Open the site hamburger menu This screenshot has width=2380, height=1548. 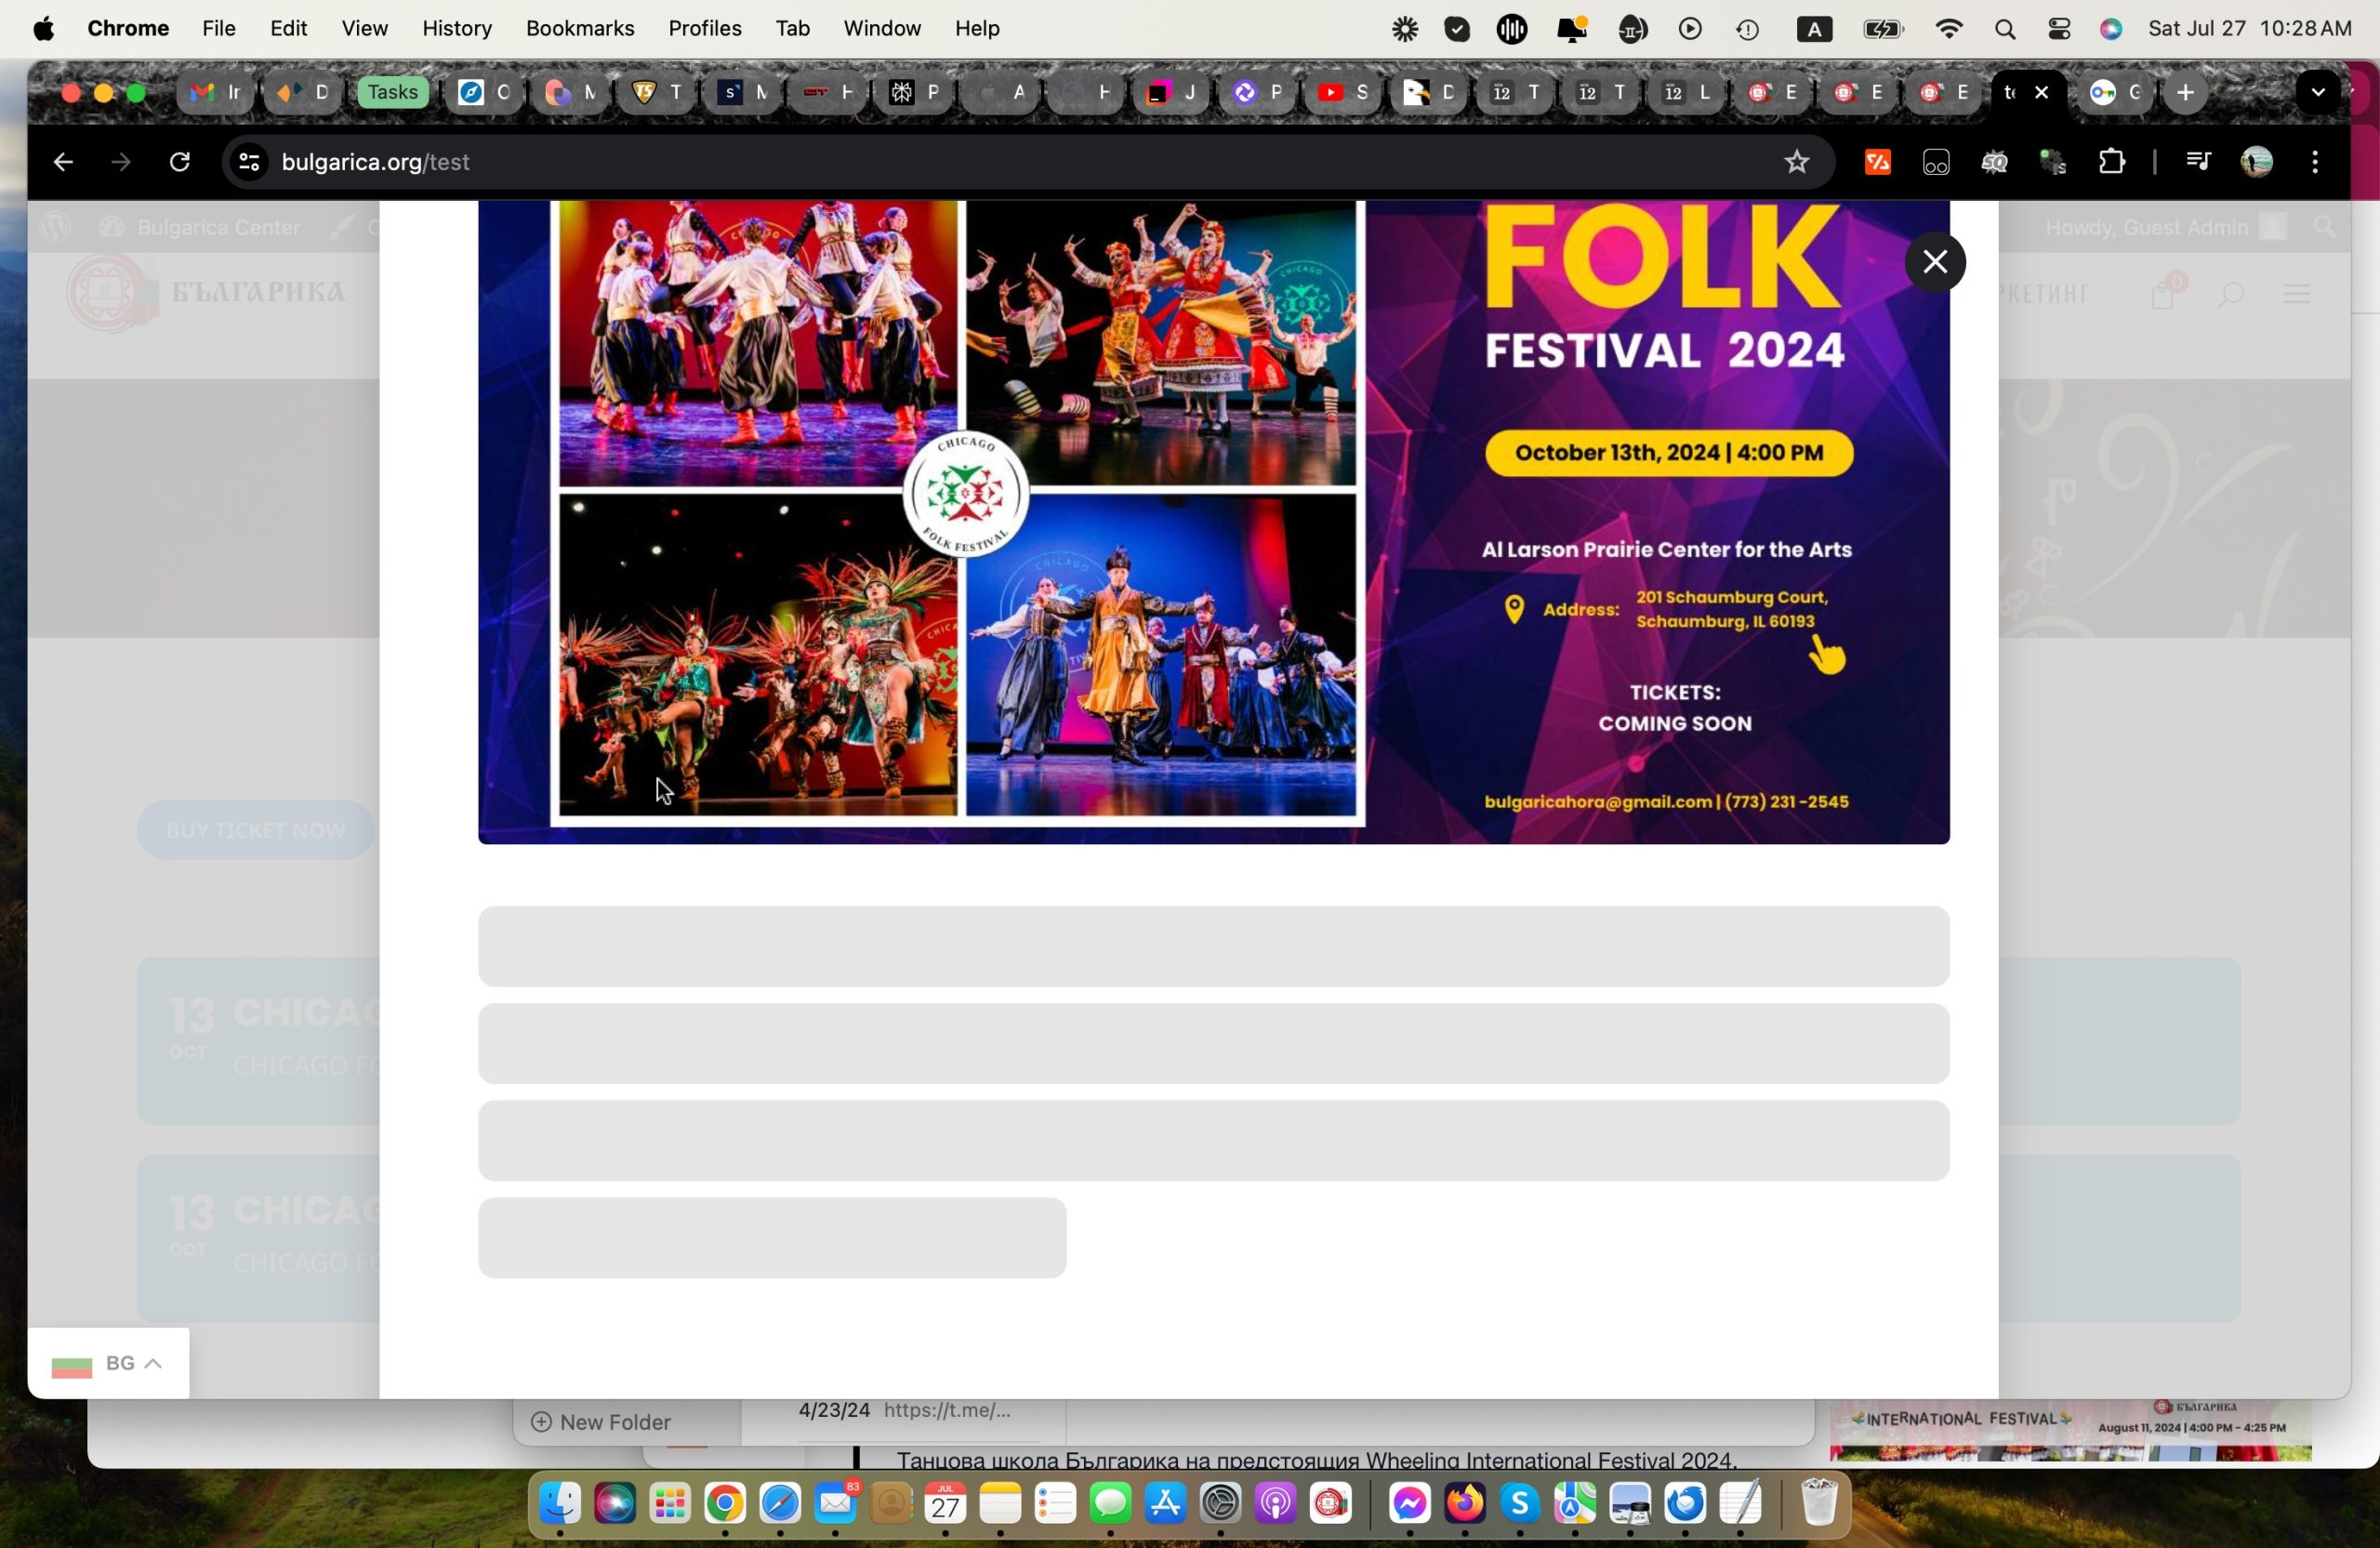pyautogui.click(x=2297, y=293)
